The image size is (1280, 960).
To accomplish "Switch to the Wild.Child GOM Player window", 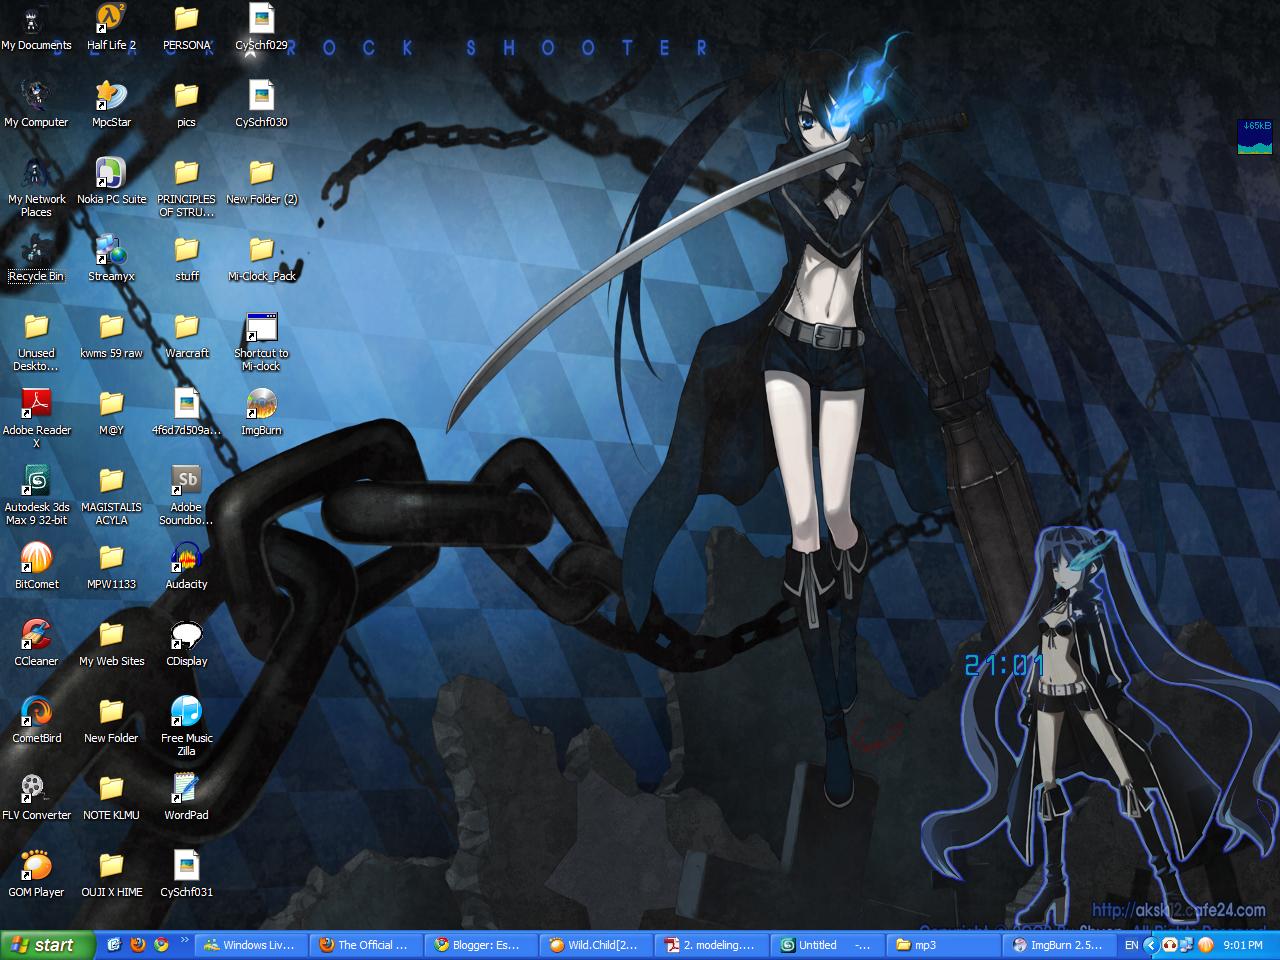I will tap(597, 945).
